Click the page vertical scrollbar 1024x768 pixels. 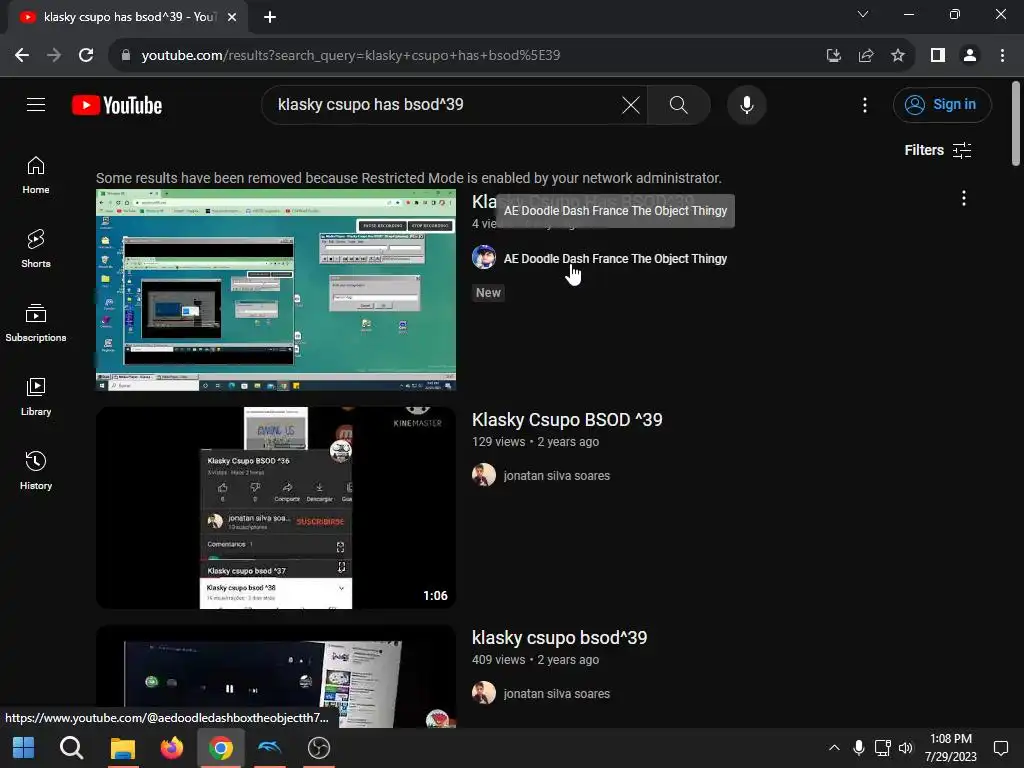pos(1016,123)
